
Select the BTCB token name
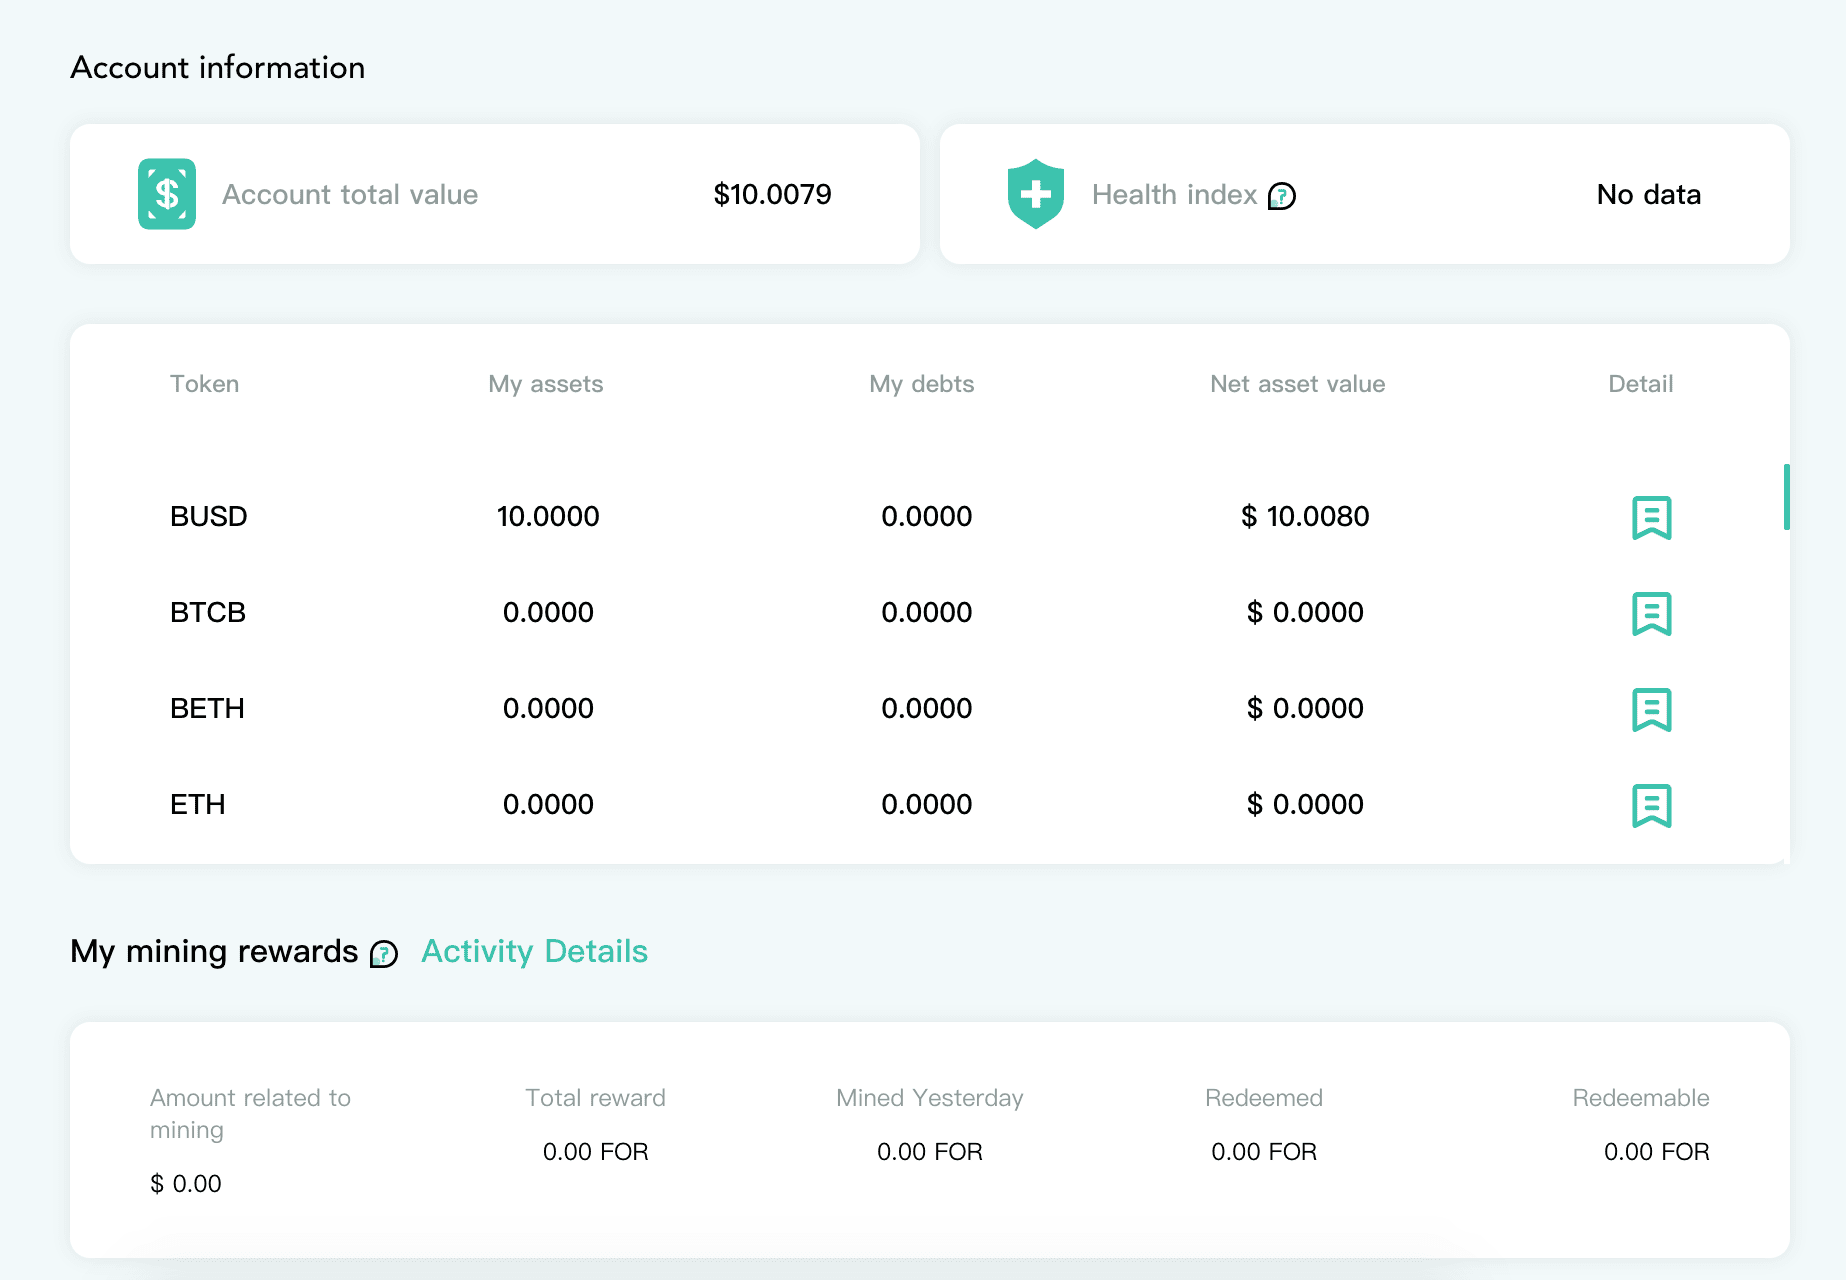[x=208, y=612]
